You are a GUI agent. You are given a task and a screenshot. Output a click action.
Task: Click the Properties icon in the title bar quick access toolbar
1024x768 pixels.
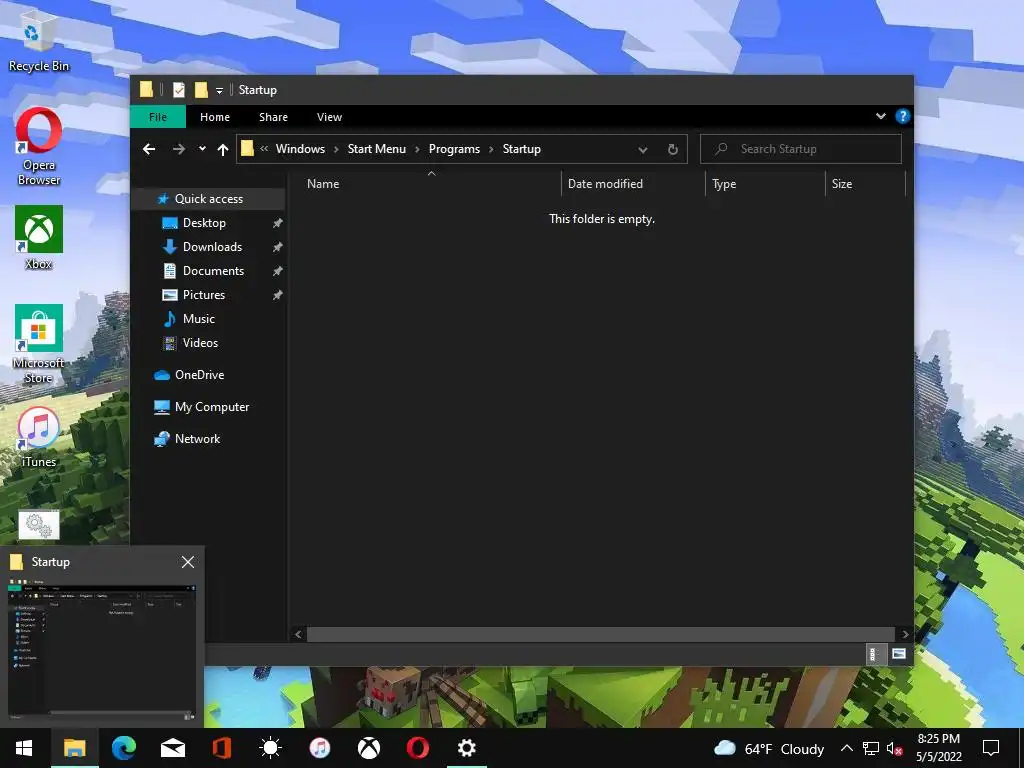[x=178, y=90]
